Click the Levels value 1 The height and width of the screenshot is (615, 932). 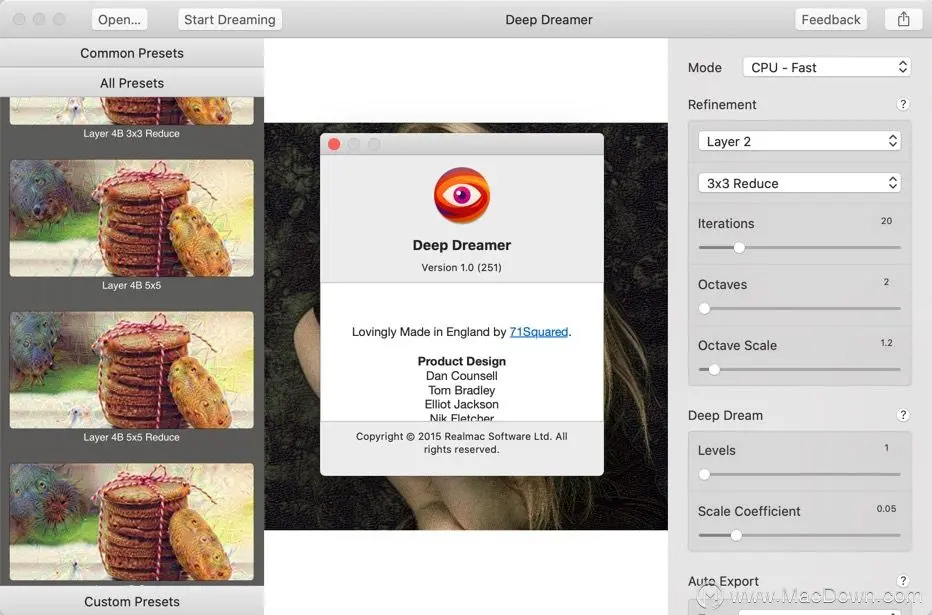(x=886, y=448)
